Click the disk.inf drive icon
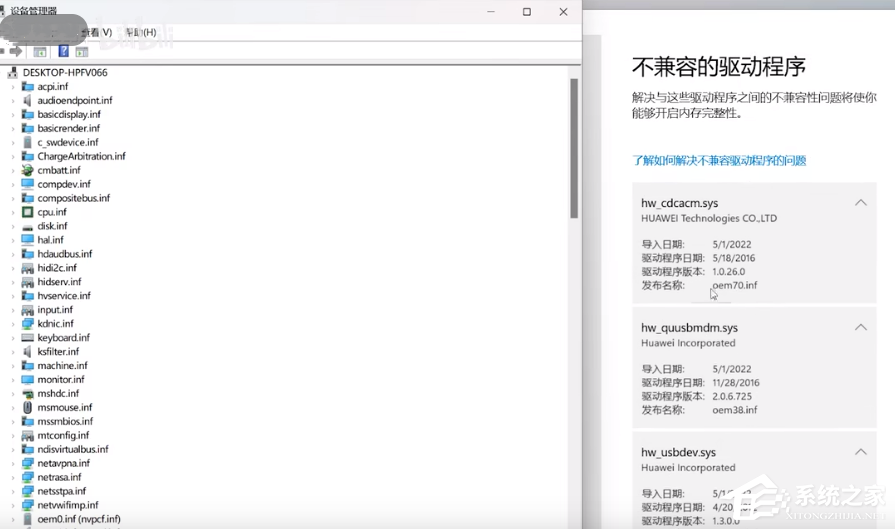 click(28, 226)
